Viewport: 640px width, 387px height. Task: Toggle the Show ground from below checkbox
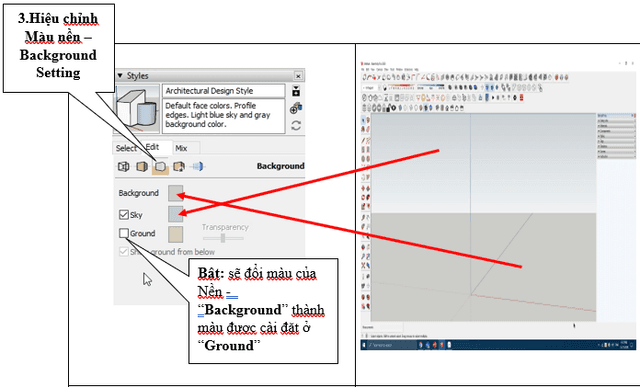[124, 251]
